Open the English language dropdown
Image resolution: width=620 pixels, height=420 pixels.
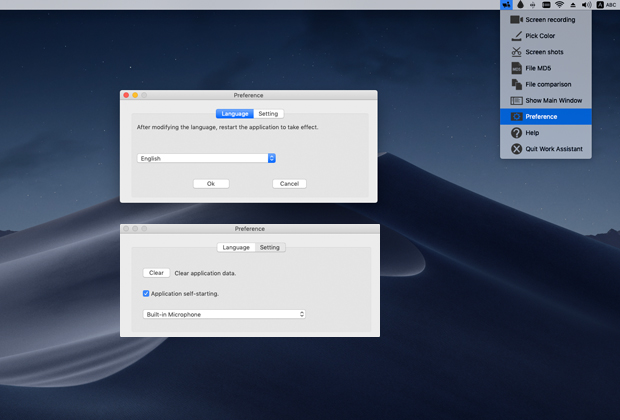[206, 158]
